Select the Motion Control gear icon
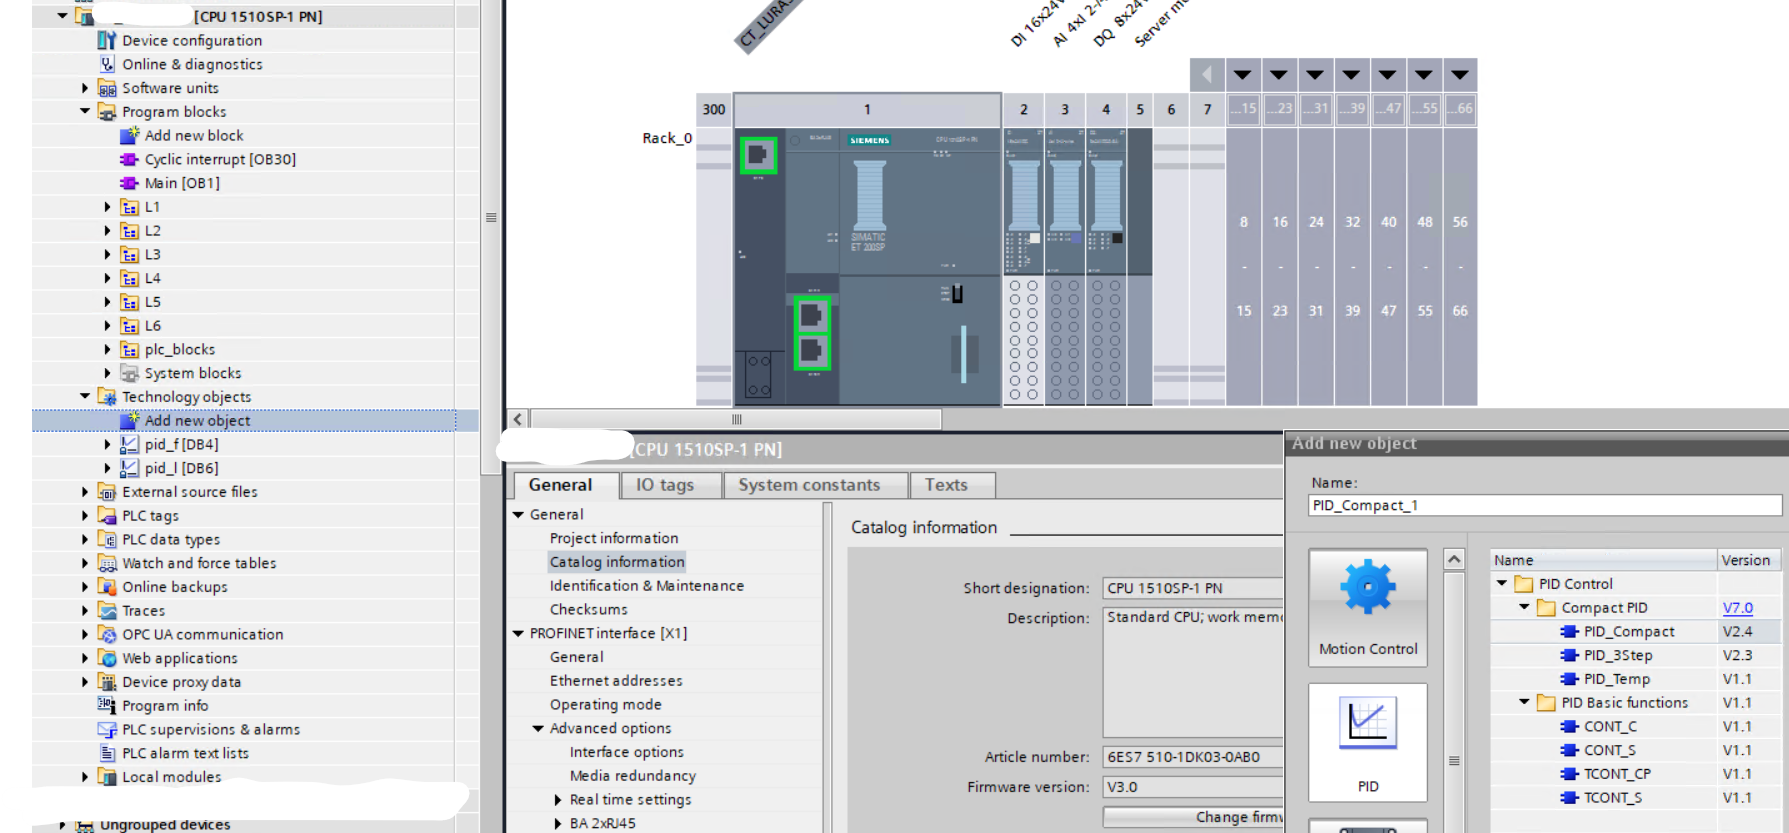This screenshot has height=833, width=1789. (1367, 587)
